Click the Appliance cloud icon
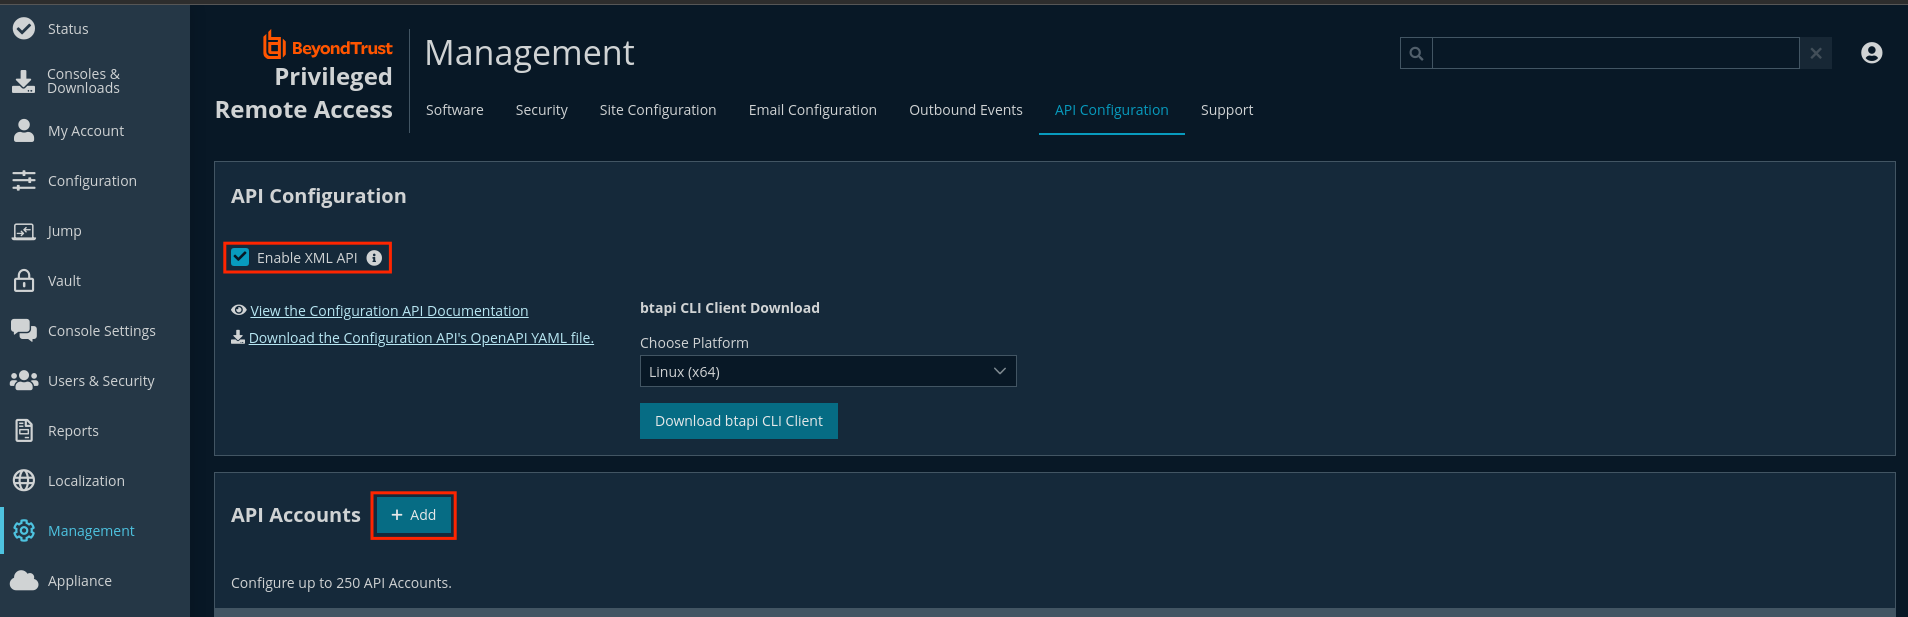Image resolution: width=1908 pixels, height=617 pixels. pos(24,581)
